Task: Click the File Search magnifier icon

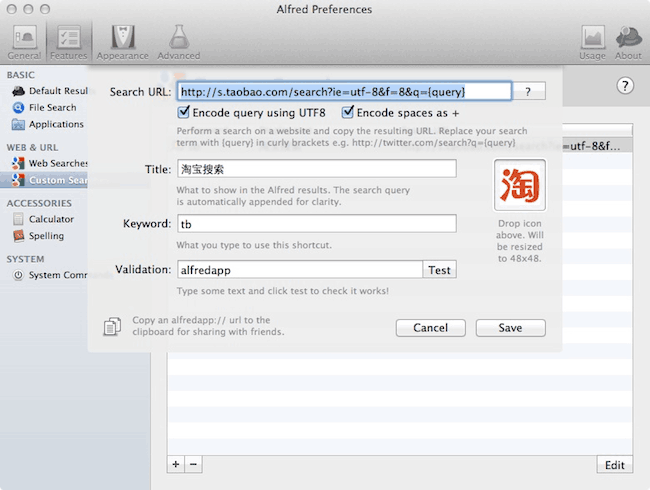Action: click(18, 107)
